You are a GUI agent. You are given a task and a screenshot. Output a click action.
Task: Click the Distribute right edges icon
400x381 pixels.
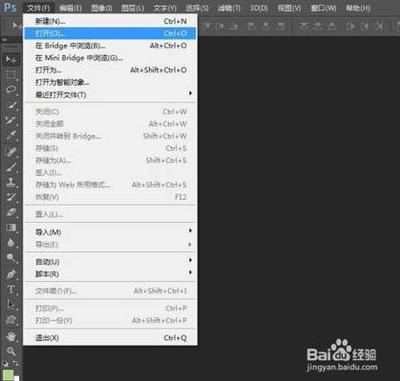click(379, 26)
